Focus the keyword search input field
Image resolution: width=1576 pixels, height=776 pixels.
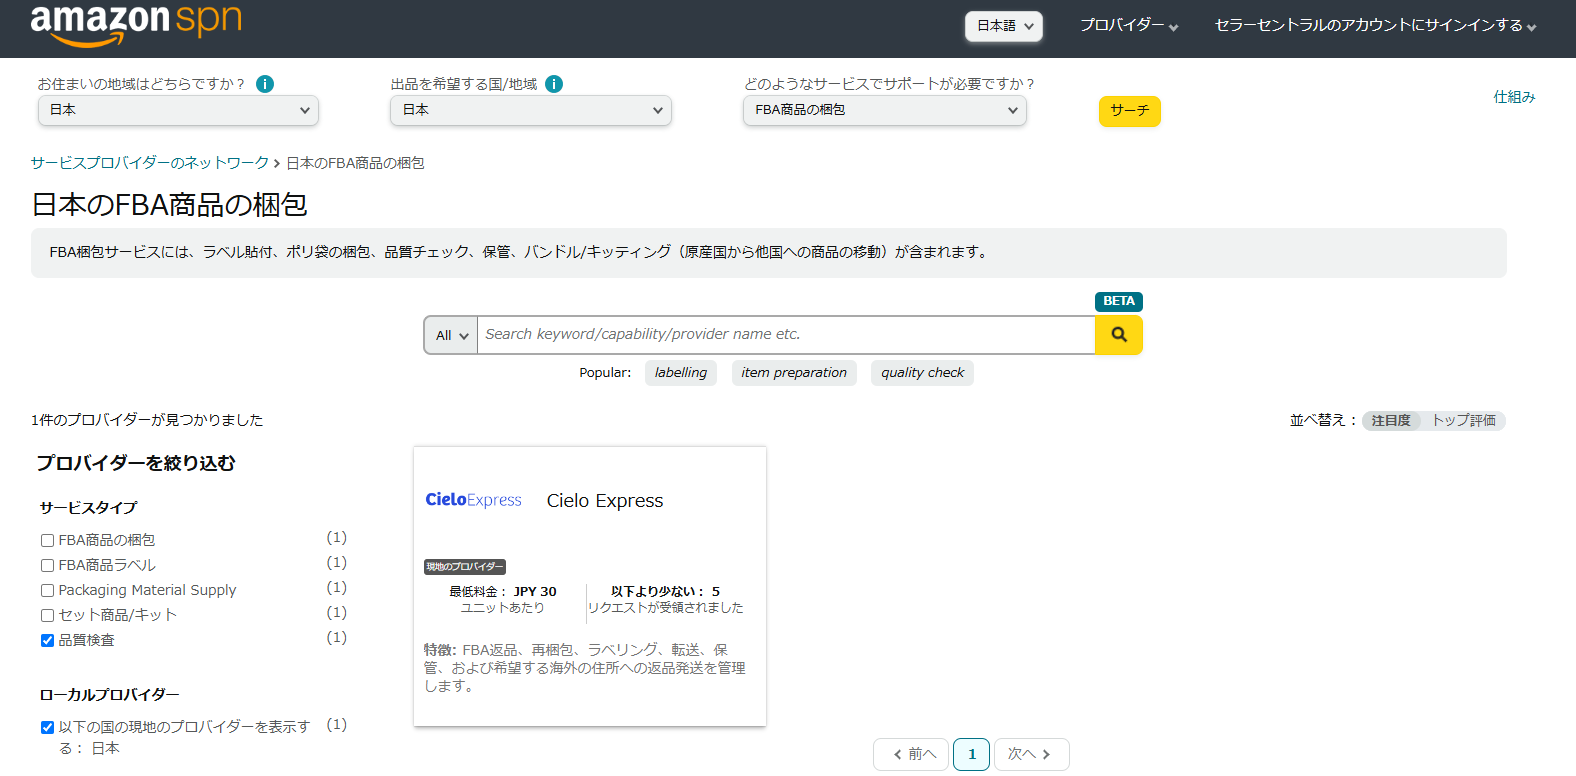(x=786, y=335)
